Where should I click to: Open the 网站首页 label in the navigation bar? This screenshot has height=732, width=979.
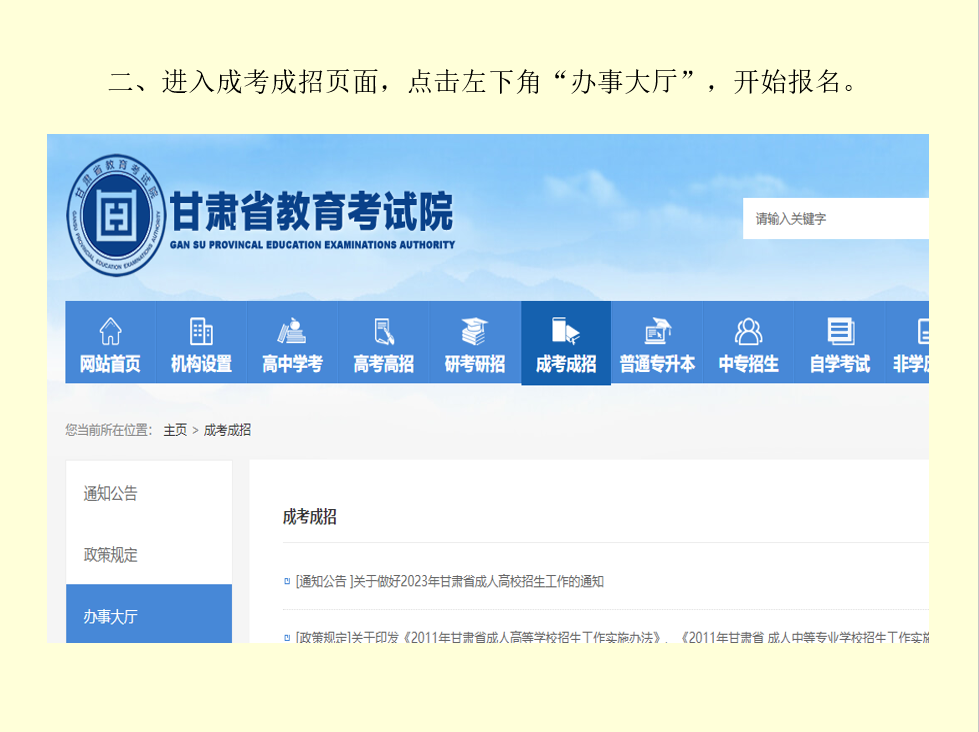click(x=110, y=365)
